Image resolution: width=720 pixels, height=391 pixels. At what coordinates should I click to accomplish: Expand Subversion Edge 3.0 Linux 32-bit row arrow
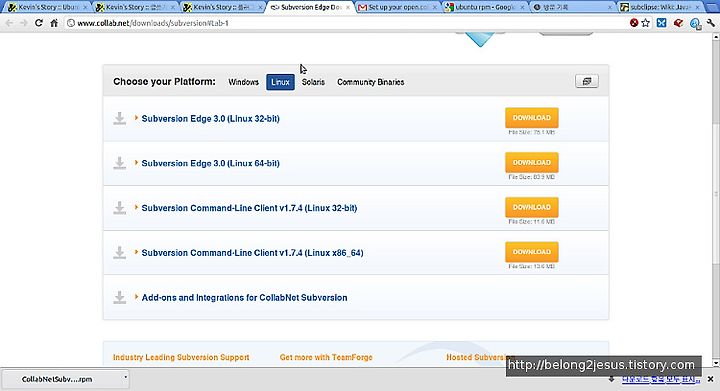point(136,118)
